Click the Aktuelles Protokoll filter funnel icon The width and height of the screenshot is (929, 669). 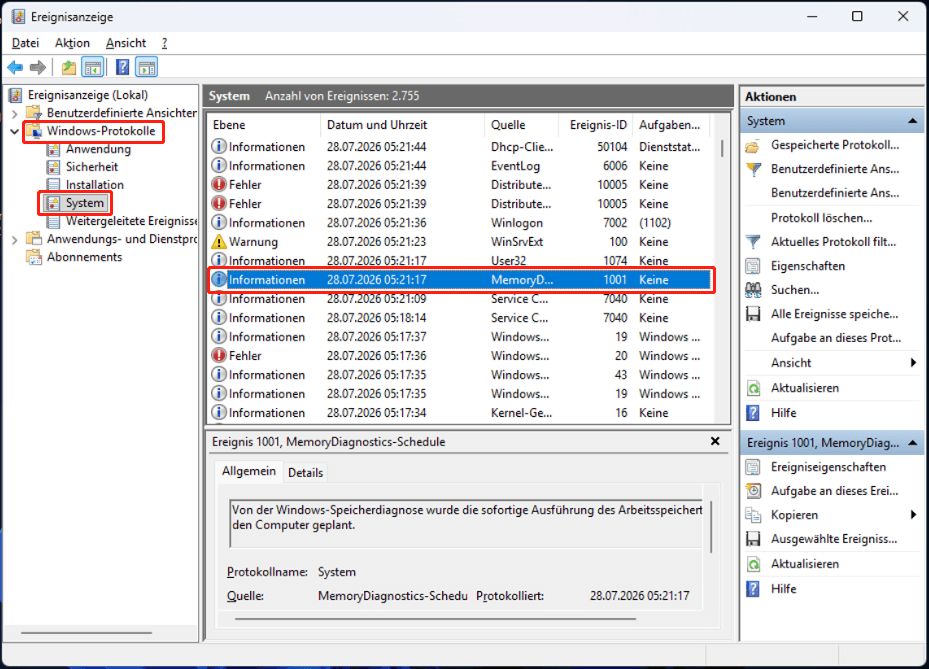(x=753, y=242)
